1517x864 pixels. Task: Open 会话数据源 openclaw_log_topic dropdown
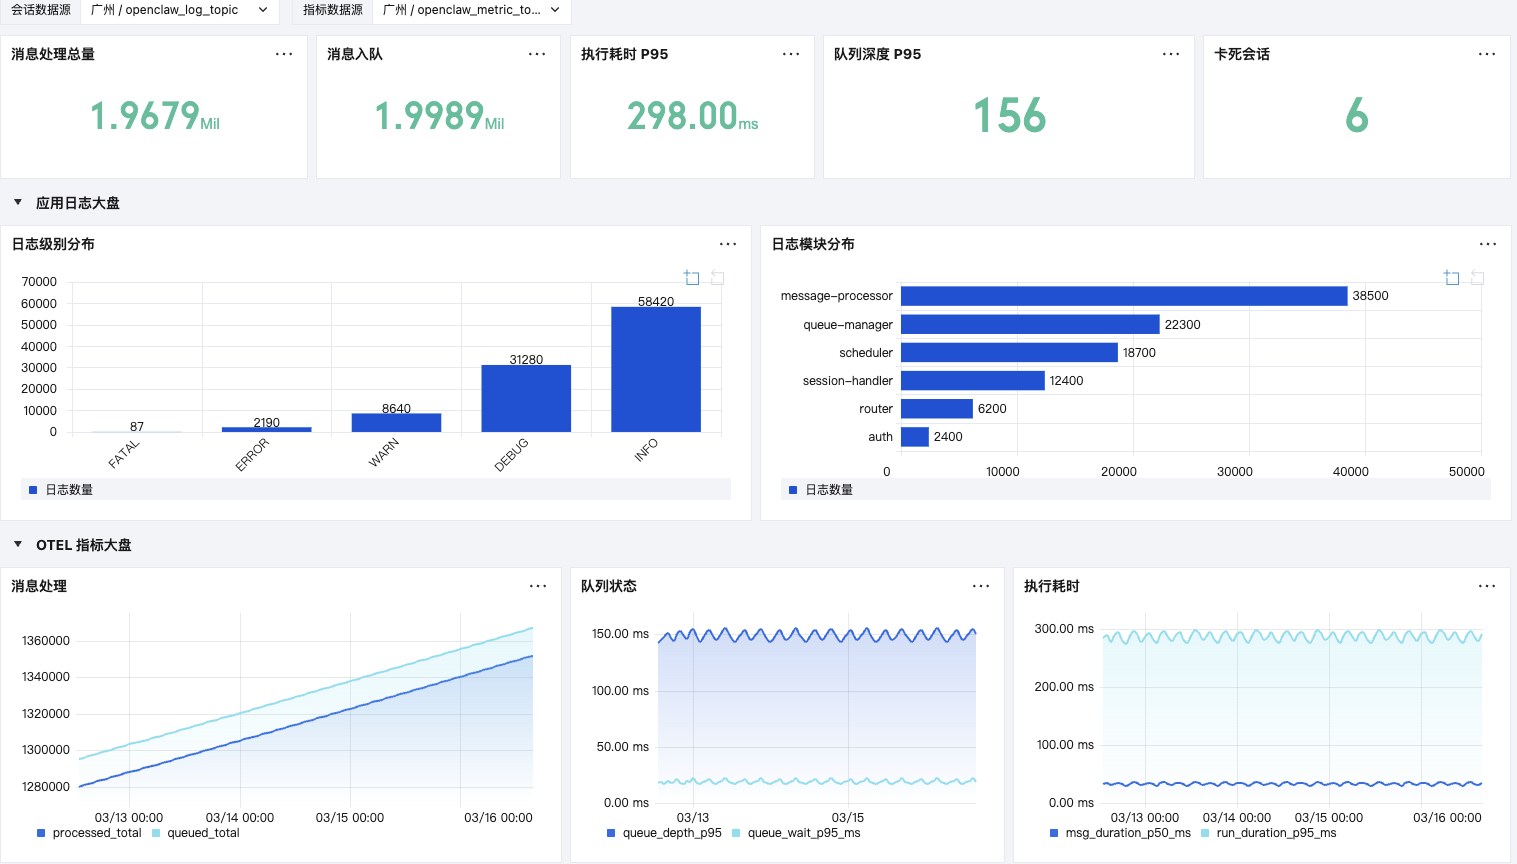coord(178,10)
